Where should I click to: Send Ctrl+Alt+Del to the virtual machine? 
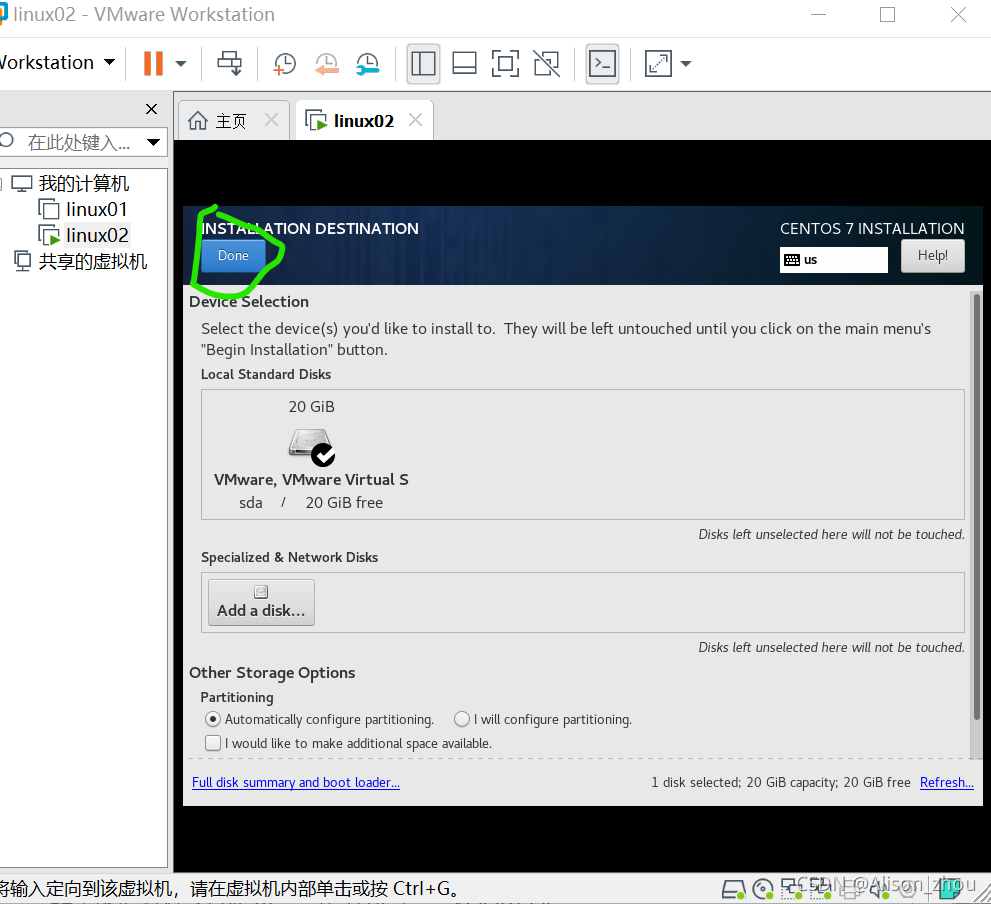tap(229, 63)
